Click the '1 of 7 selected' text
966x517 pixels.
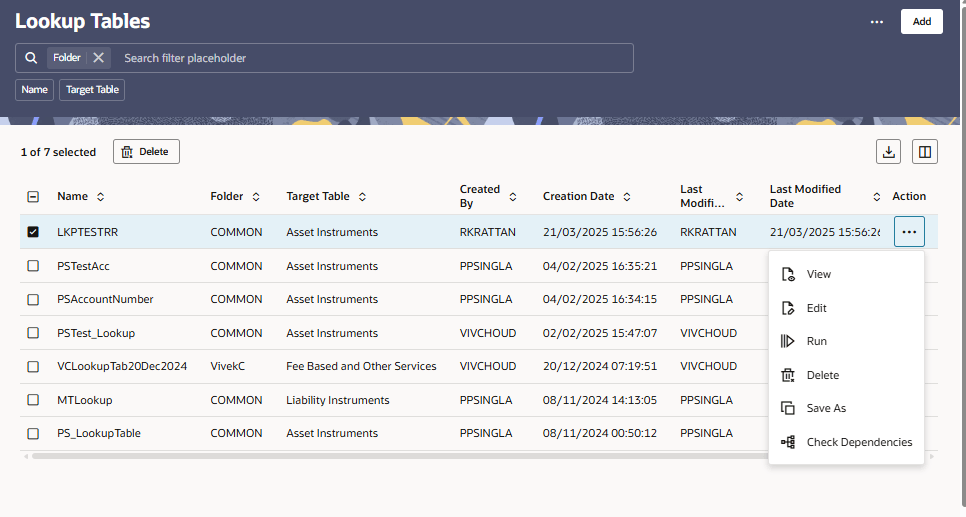point(59,152)
